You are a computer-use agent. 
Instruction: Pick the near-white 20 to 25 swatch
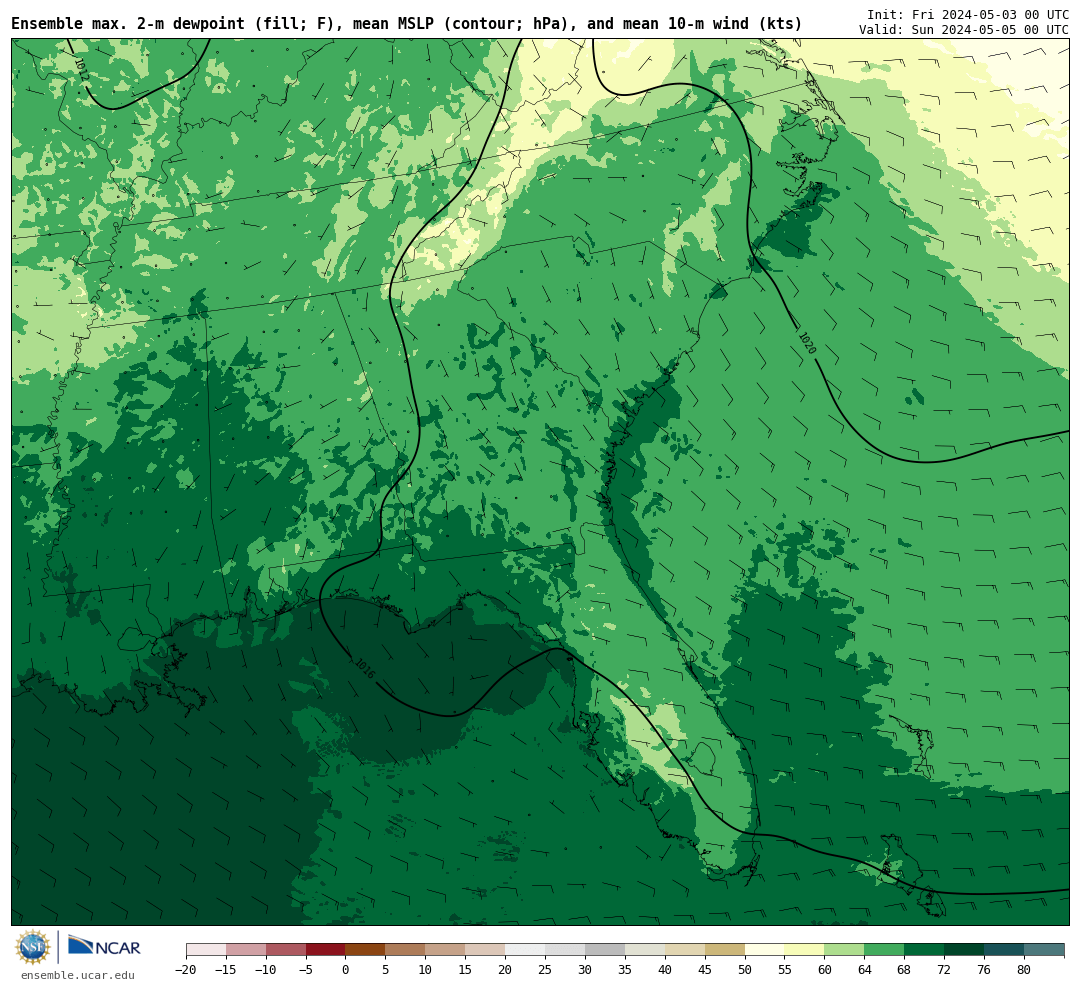click(x=526, y=950)
